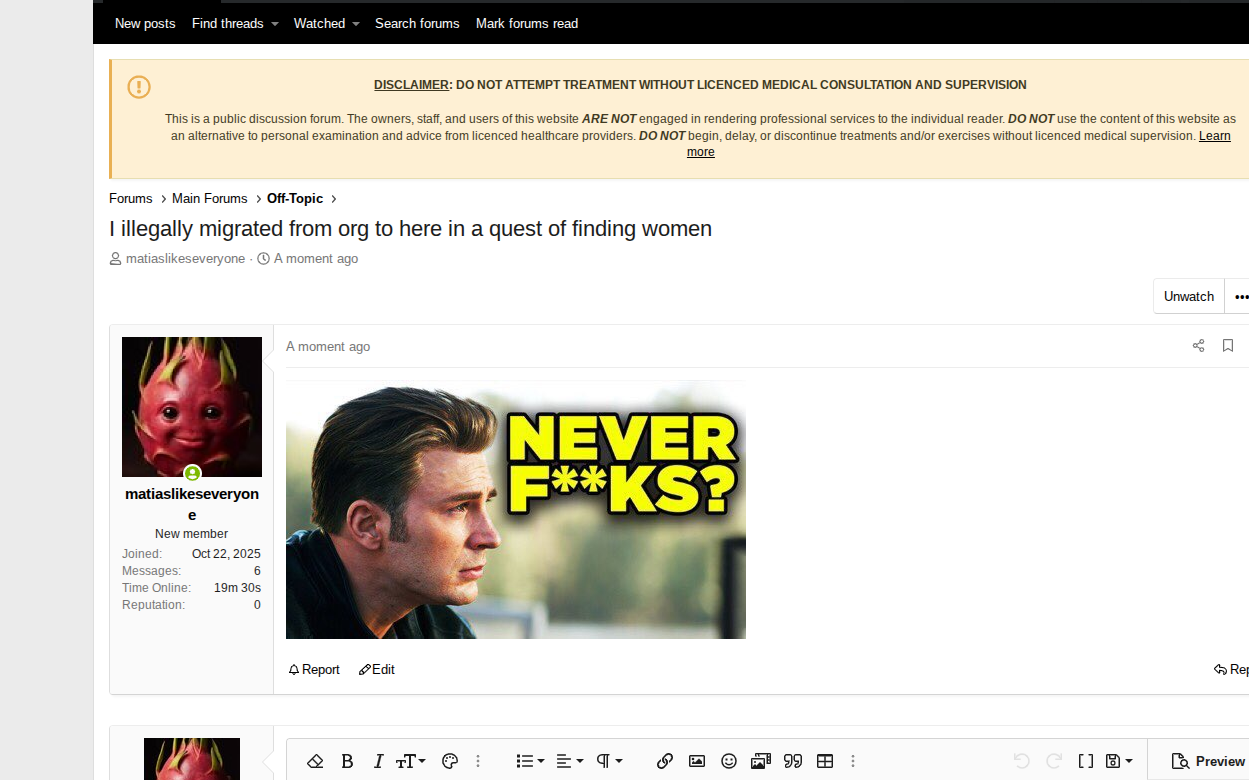Click the Captain America meme image

(x=515, y=510)
